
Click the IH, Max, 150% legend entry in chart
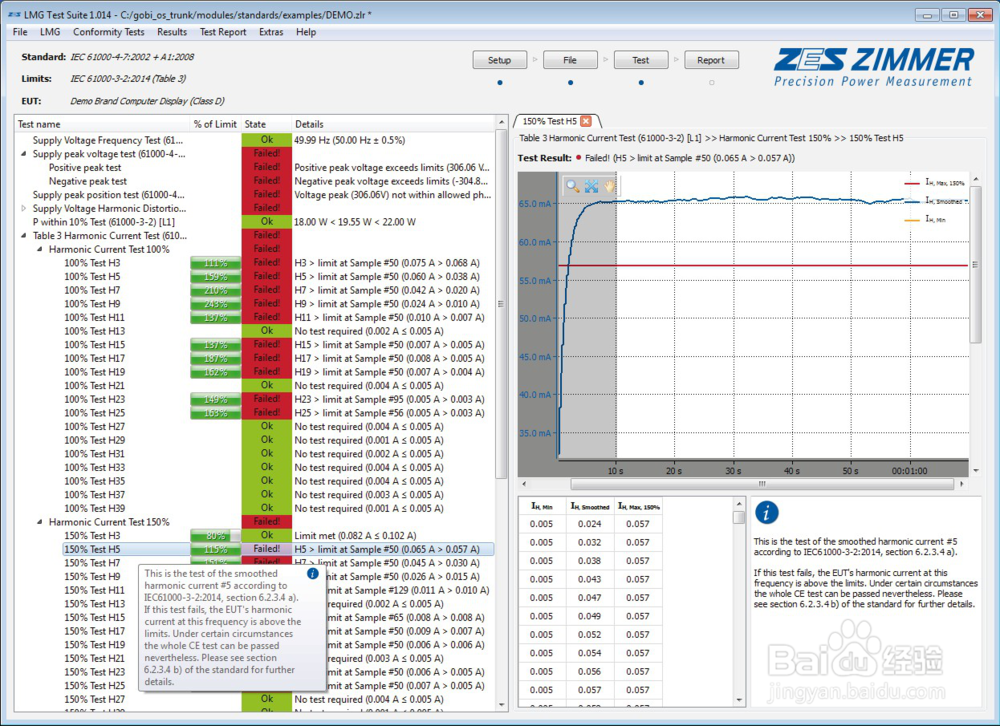(x=934, y=182)
